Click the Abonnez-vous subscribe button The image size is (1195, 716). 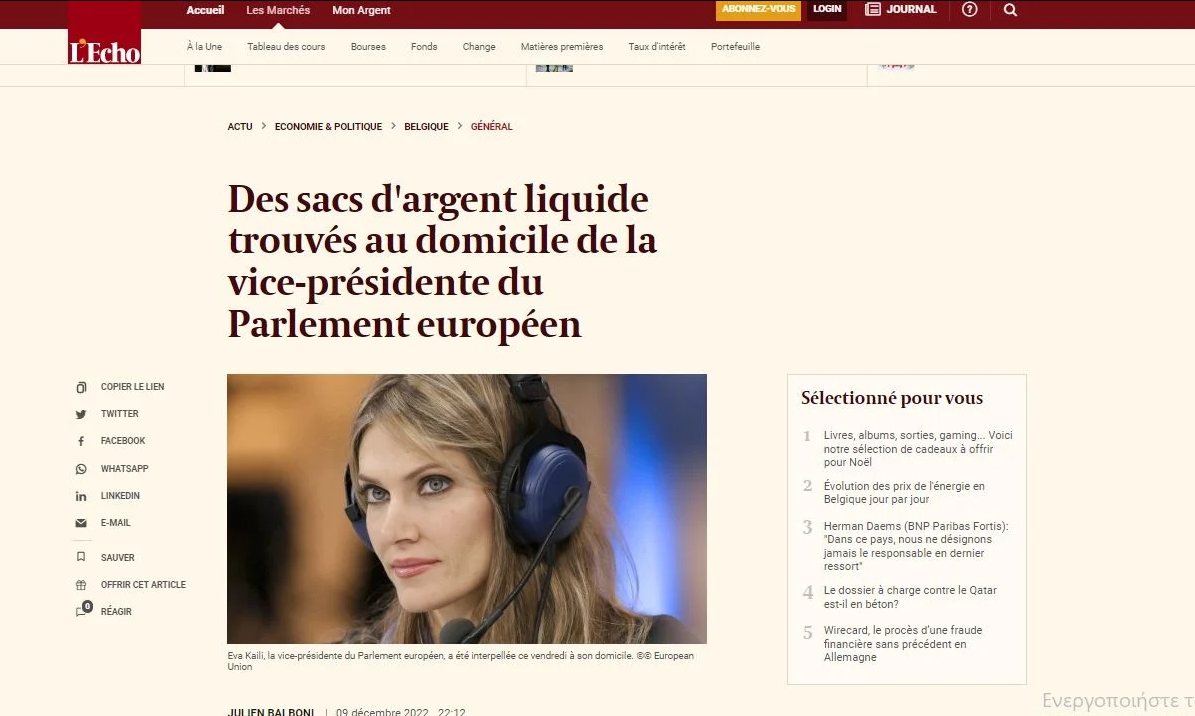coord(758,10)
